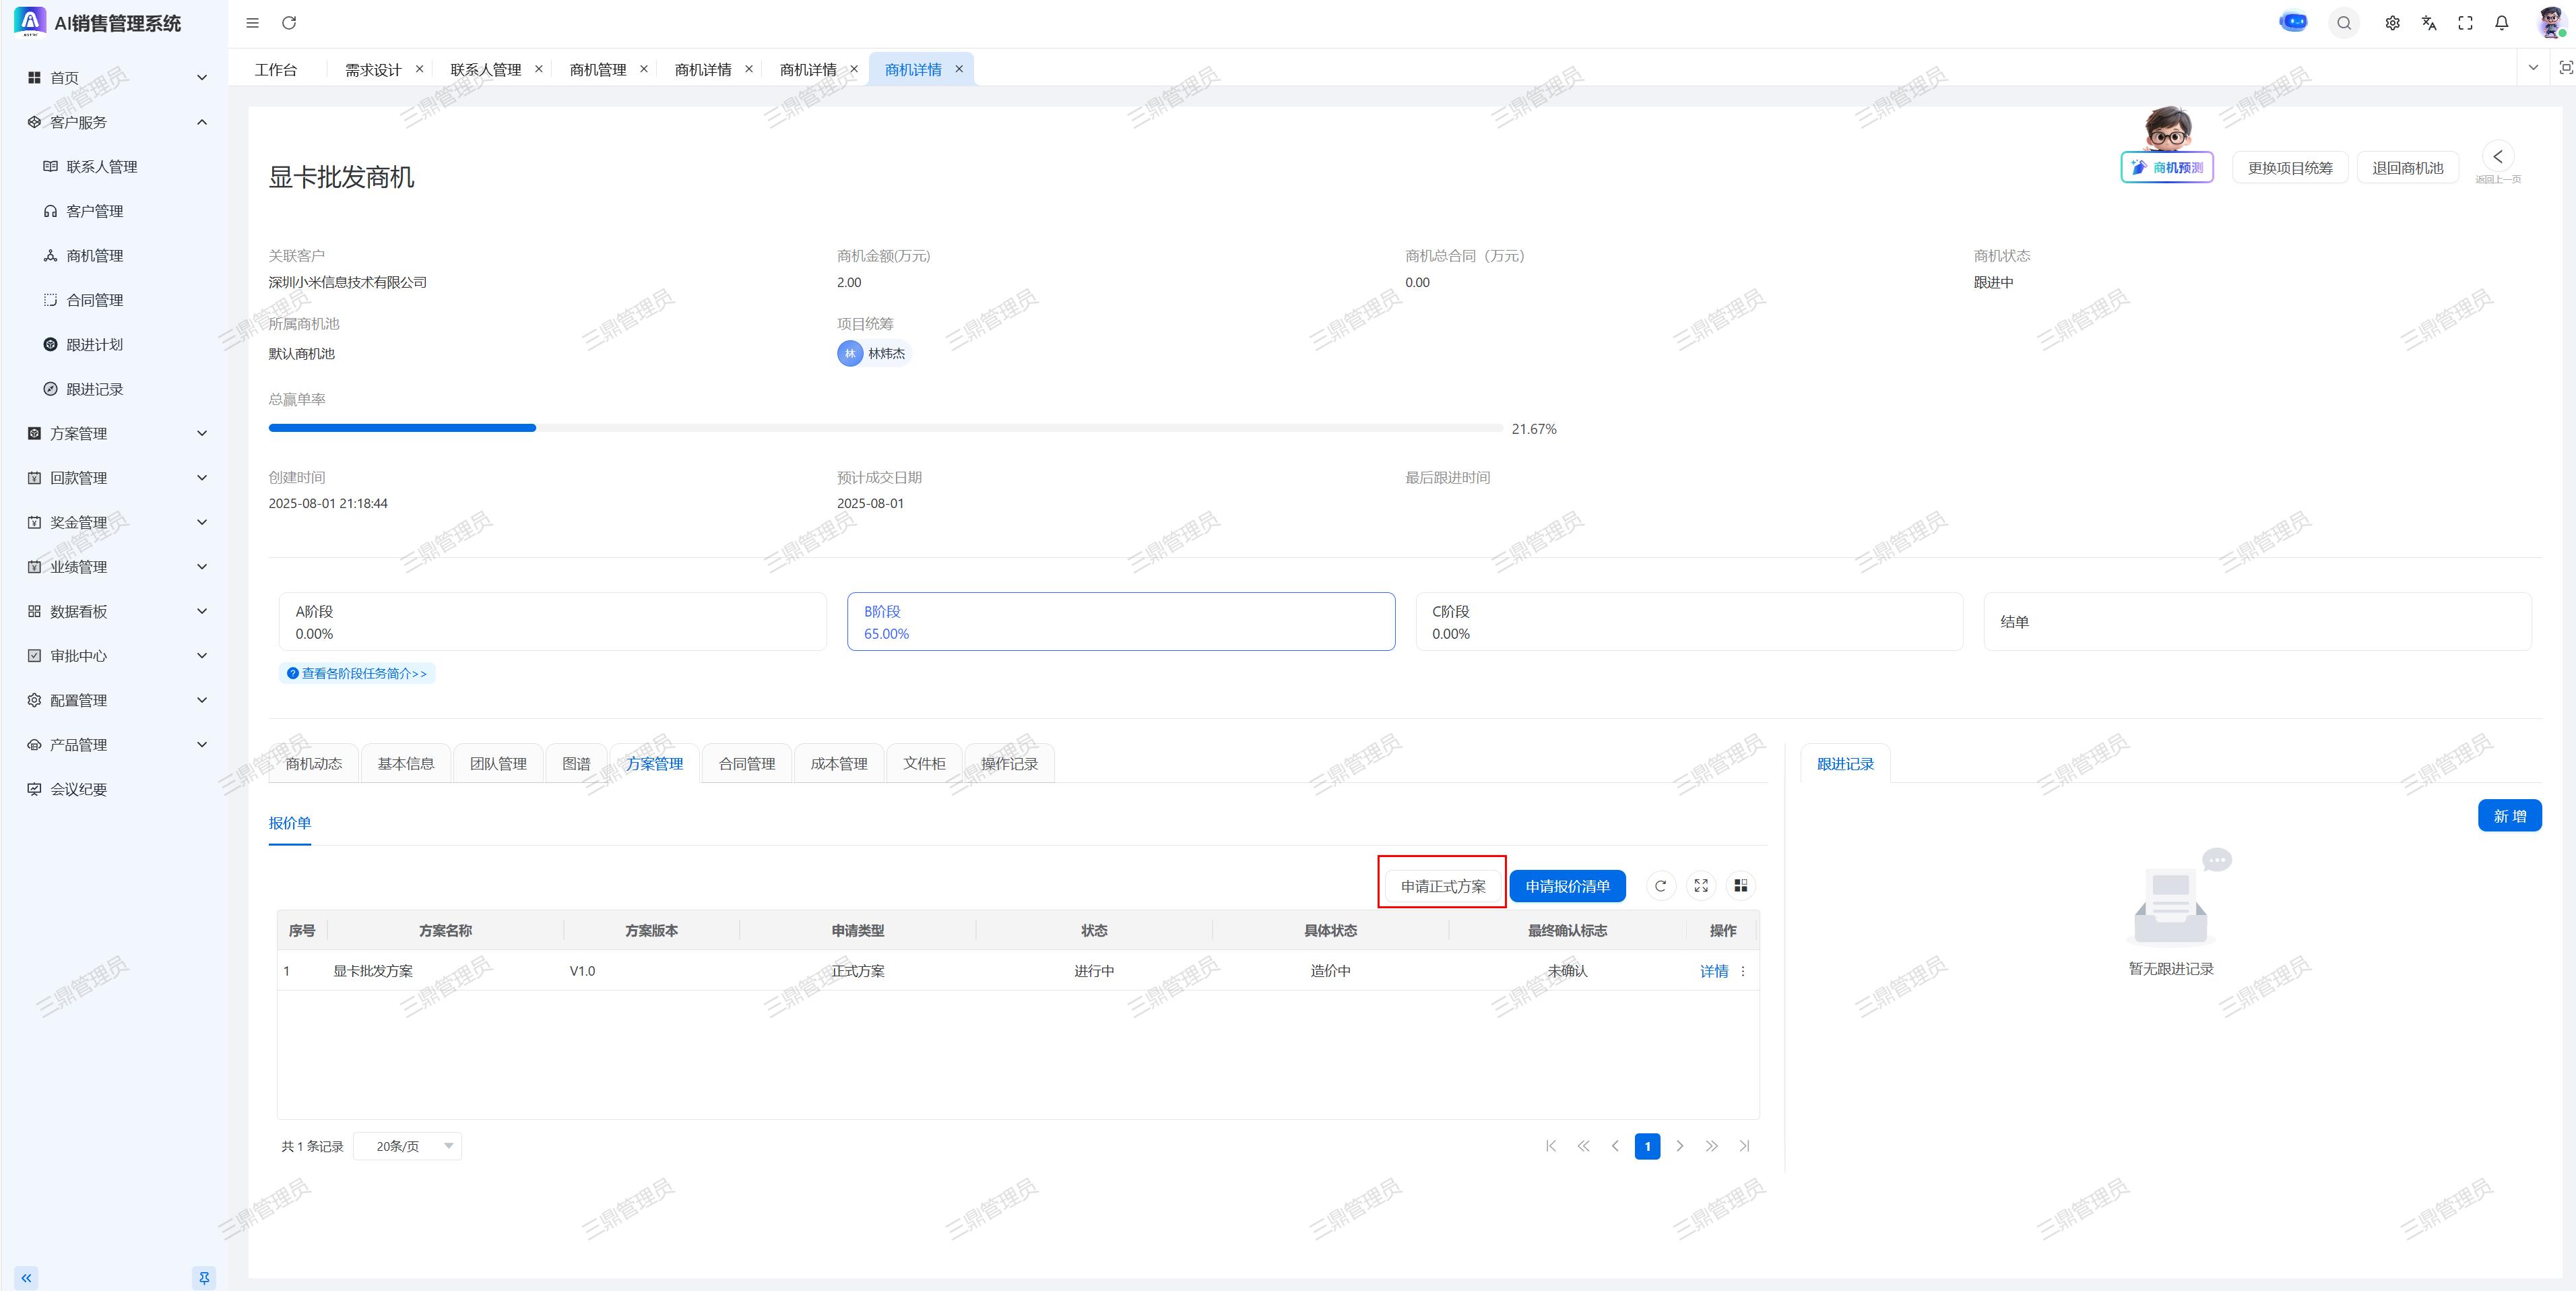Open 跟进计划 in the sidebar

94,345
